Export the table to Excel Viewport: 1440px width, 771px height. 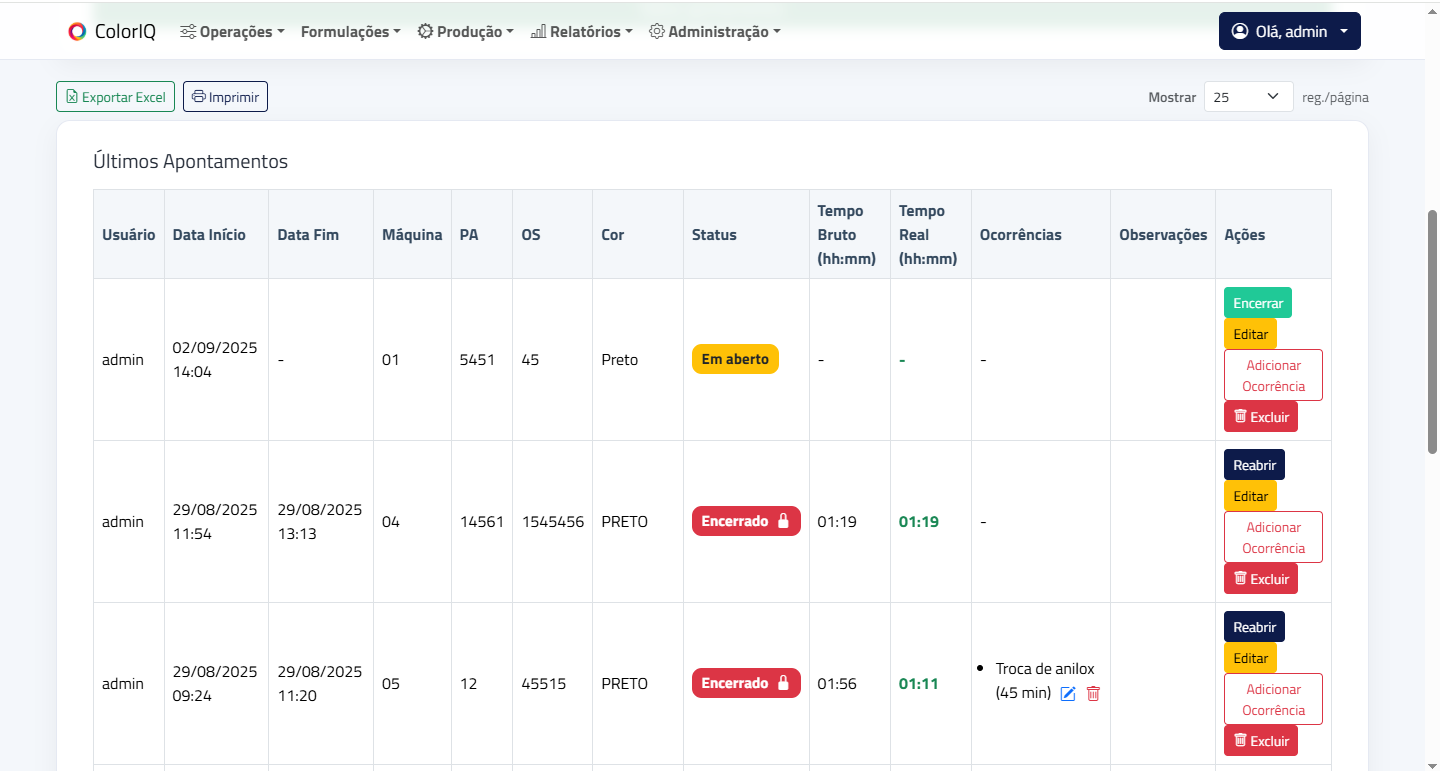(x=116, y=97)
